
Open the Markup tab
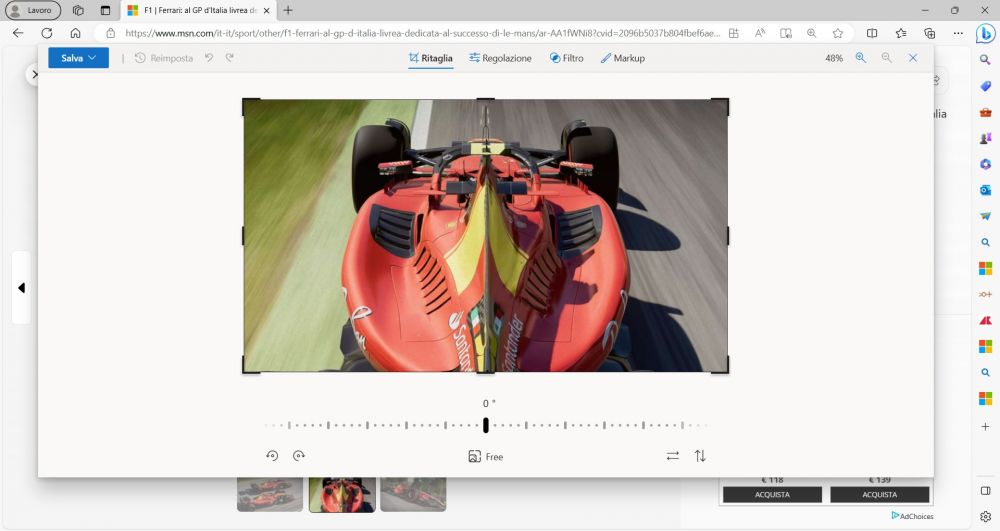coord(622,58)
